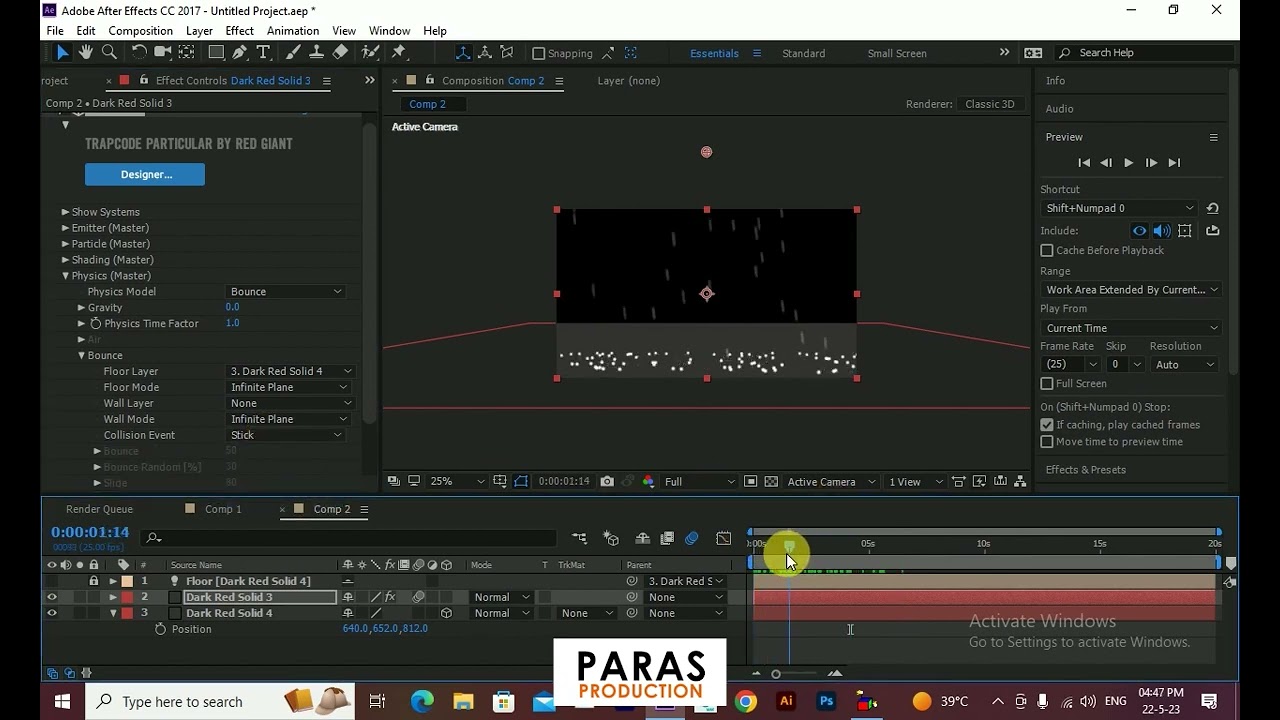Click the Physics Time Factor stopwatch

tap(96, 323)
